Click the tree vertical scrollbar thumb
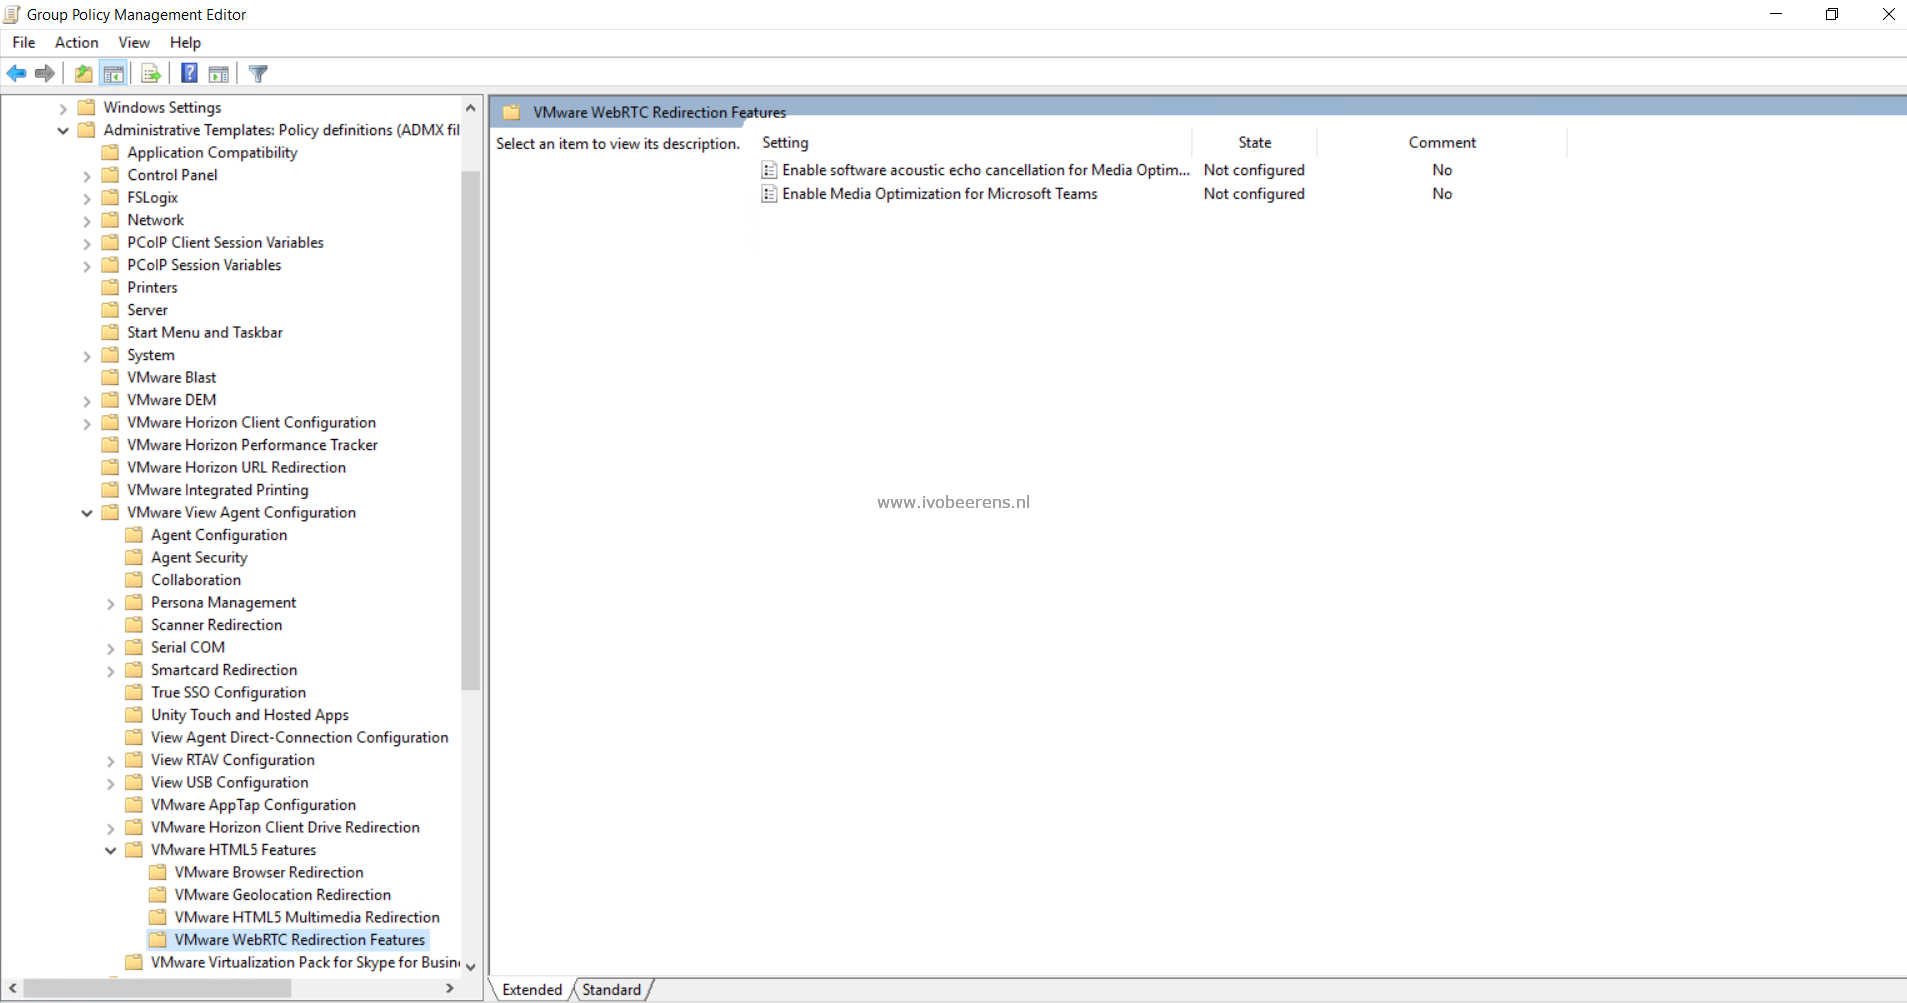Screen dimensions: 1907x1003 point(470,430)
